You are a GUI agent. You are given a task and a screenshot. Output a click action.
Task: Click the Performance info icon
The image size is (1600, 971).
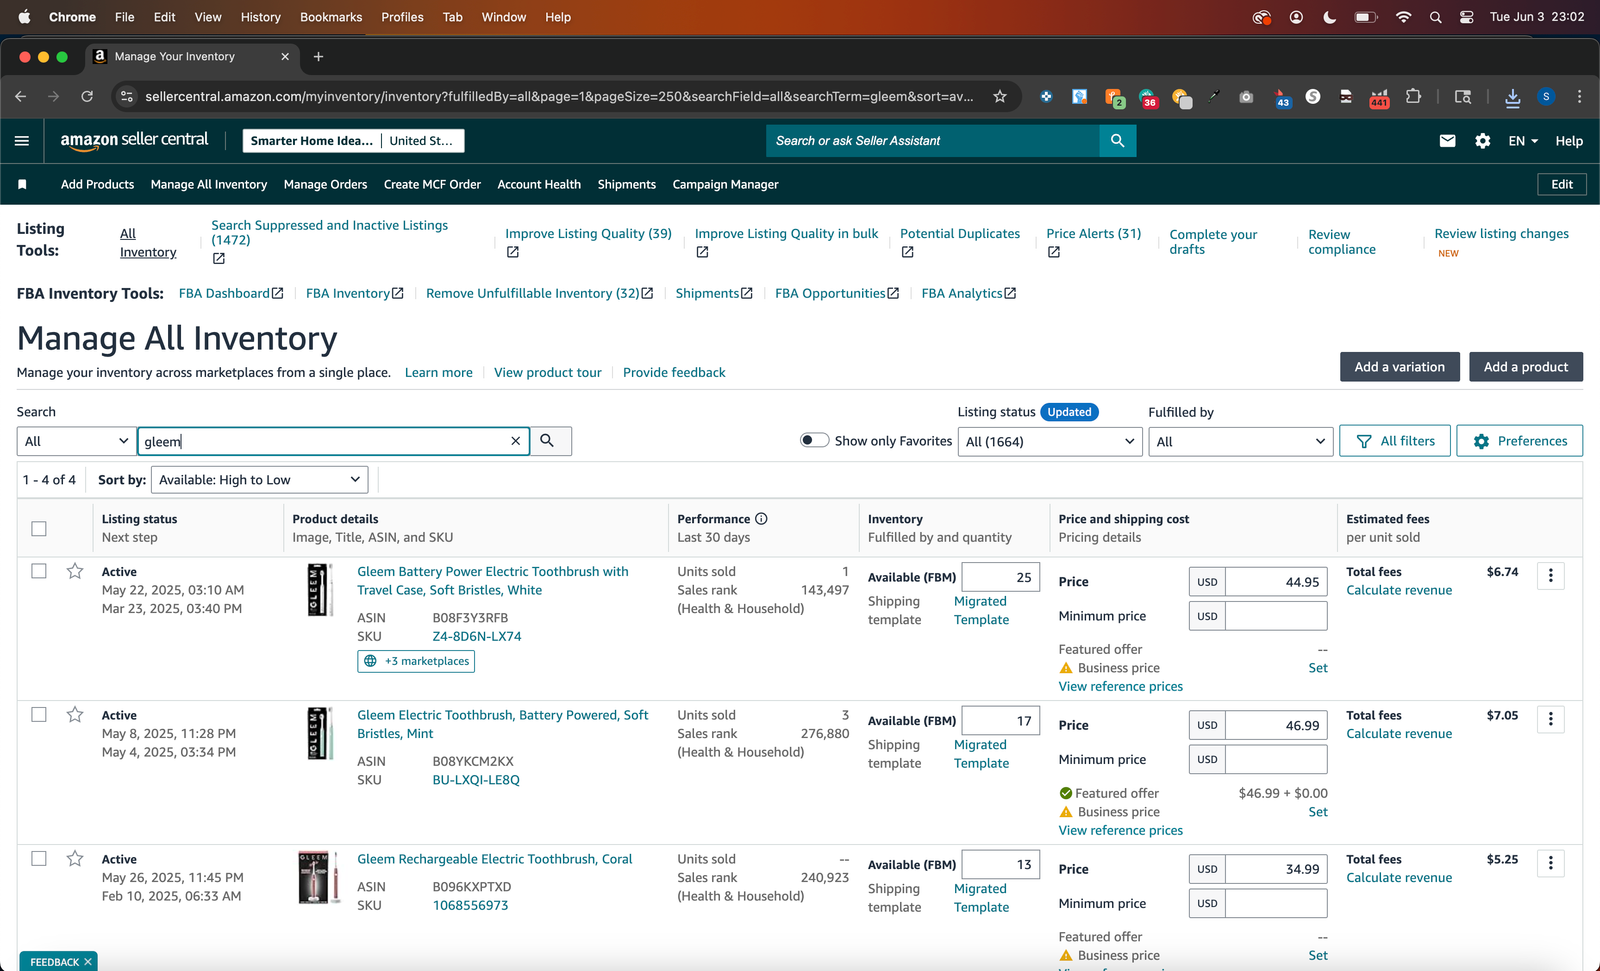coord(761,519)
